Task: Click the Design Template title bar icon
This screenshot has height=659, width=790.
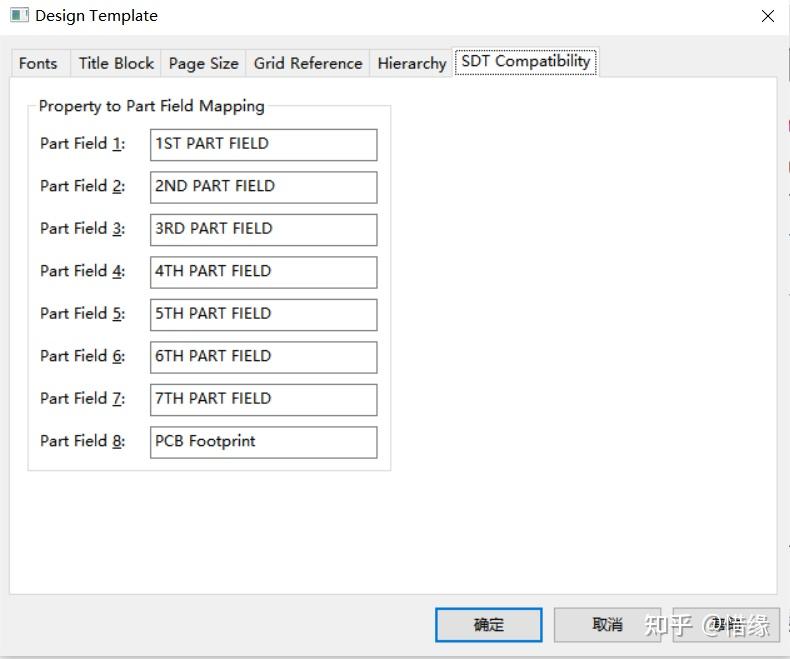Action: 19,16
